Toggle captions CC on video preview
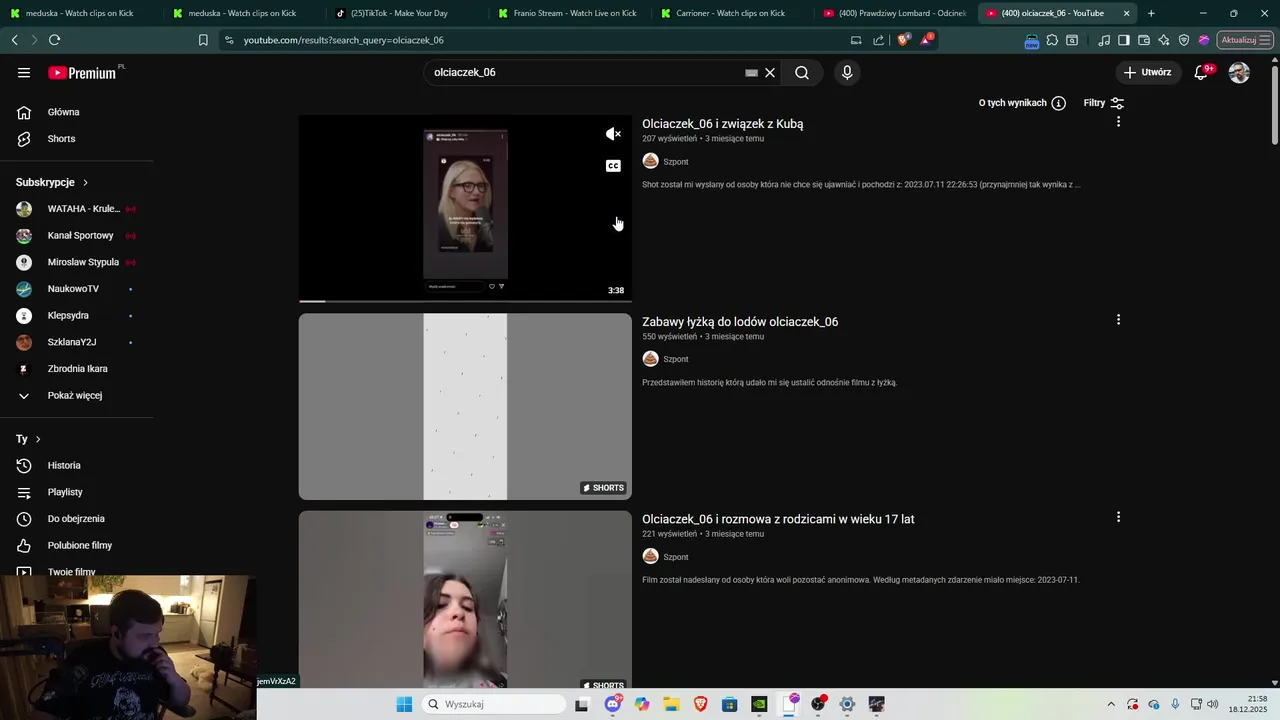This screenshot has width=1280, height=720. pyautogui.click(x=613, y=166)
